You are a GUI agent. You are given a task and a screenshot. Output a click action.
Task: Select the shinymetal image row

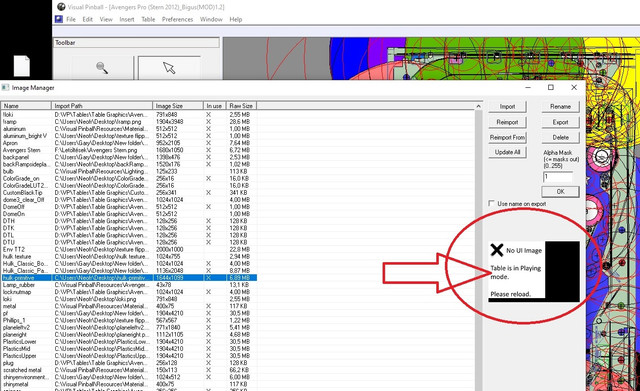tap(129, 384)
